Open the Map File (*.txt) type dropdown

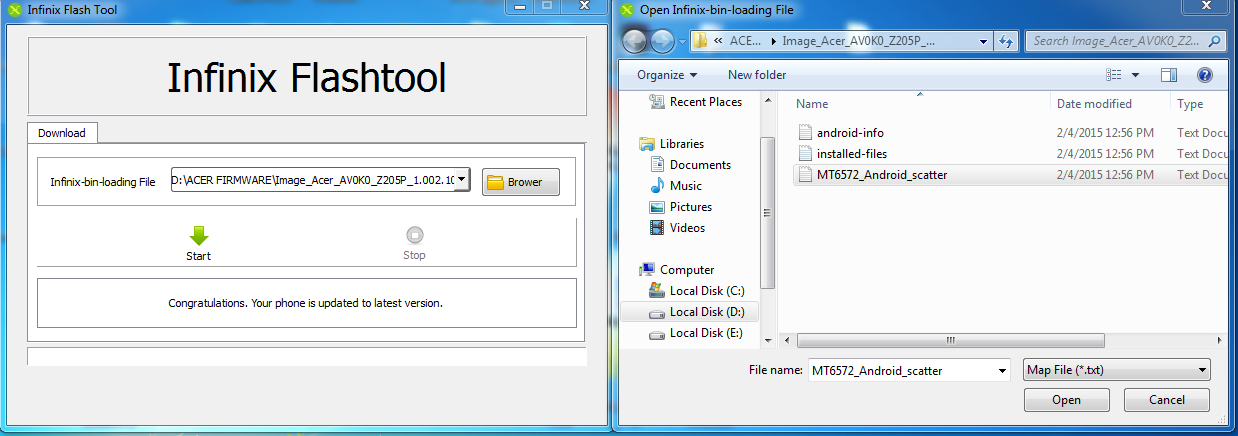tap(1117, 370)
